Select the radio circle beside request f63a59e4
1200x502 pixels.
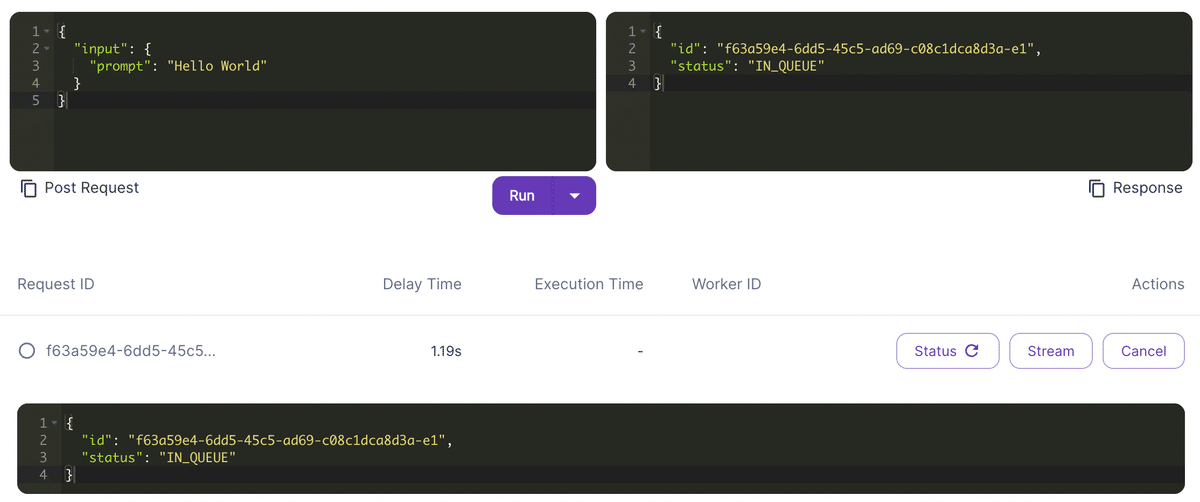(x=28, y=351)
